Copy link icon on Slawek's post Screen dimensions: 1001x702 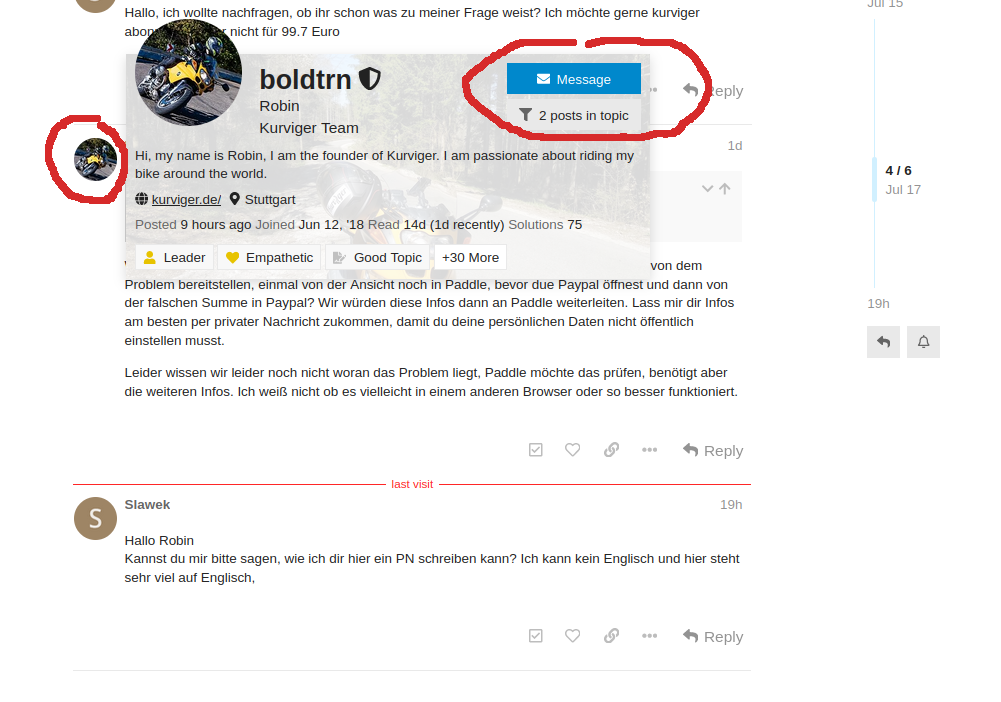pos(611,636)
